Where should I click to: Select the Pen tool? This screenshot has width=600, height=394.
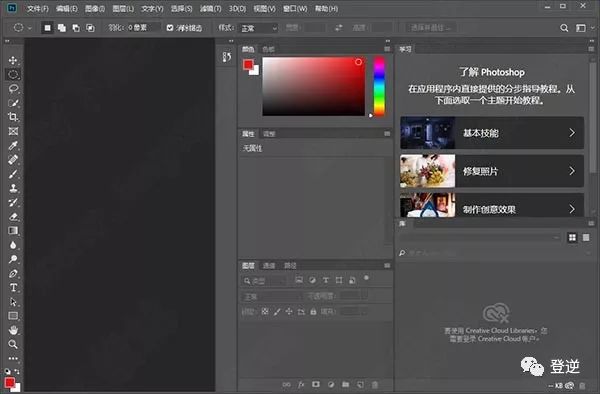(13, 274)
